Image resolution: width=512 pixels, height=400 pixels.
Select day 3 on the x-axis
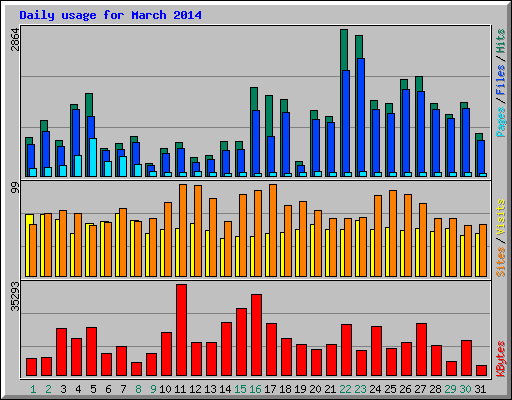[x=63, y=389]
